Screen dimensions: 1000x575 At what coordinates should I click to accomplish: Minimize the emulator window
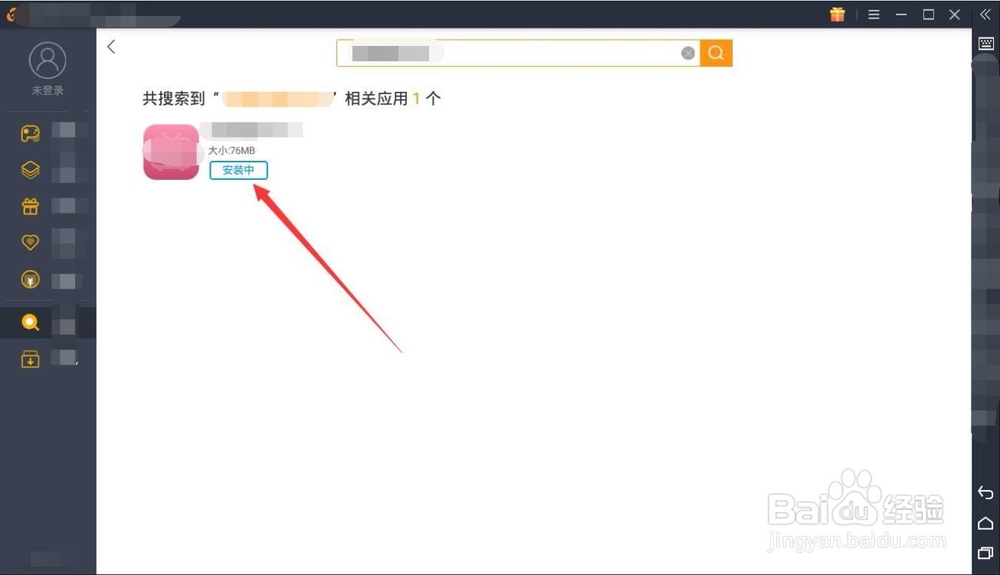[x=901, y=14]
